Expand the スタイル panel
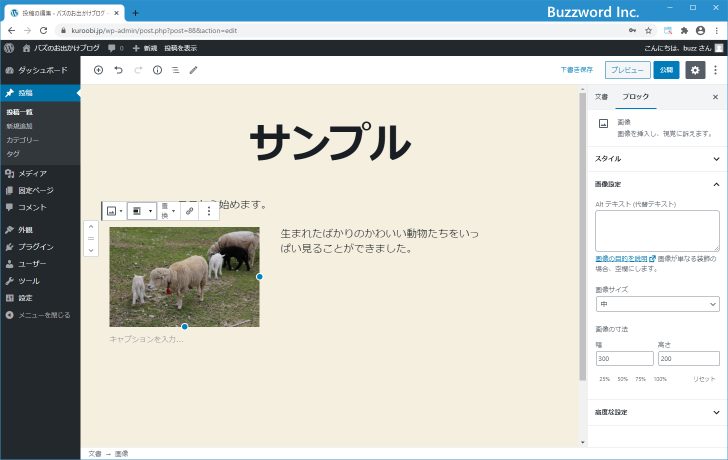This screenshot has width=728, height=460. [656, 158]
